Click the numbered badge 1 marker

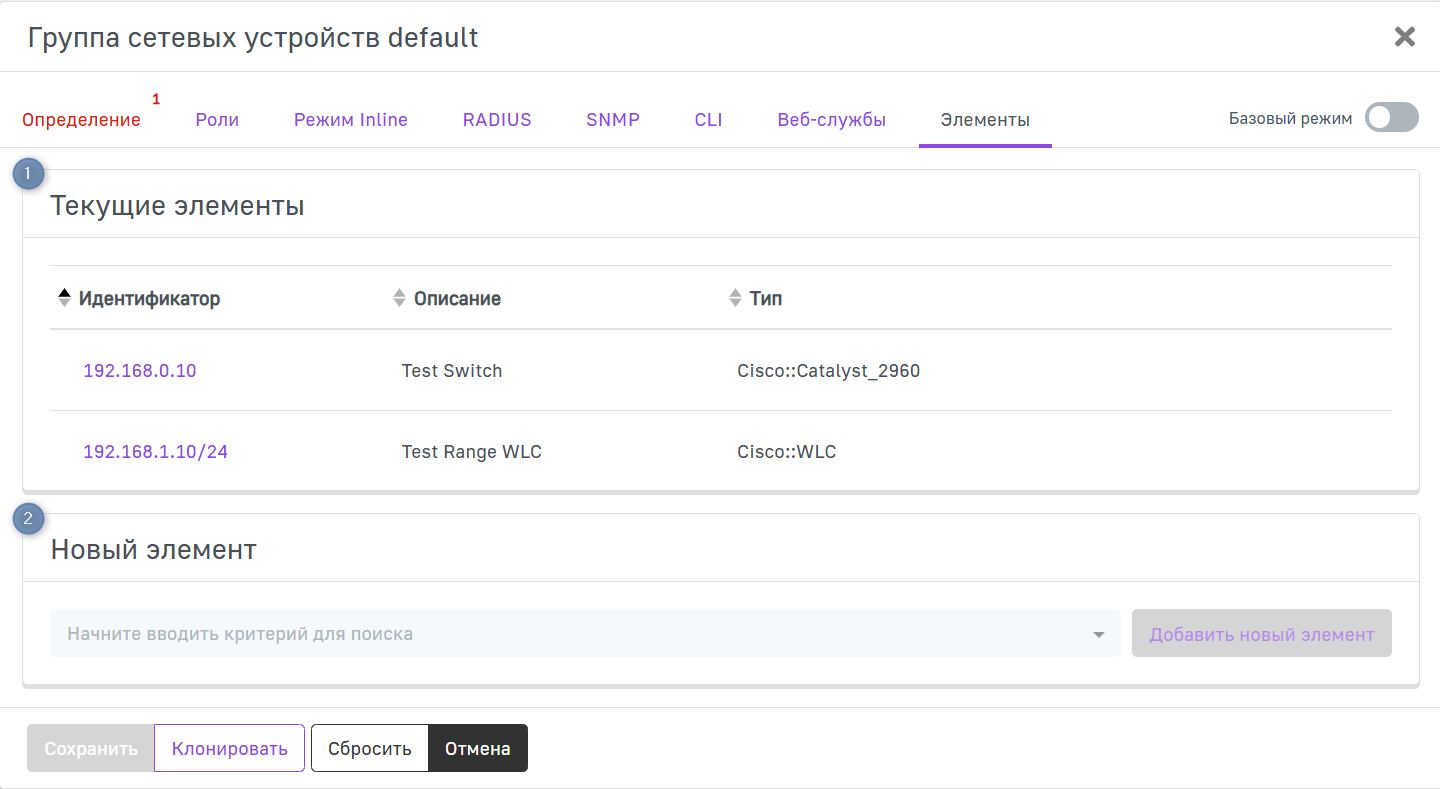tap(28, 174)
